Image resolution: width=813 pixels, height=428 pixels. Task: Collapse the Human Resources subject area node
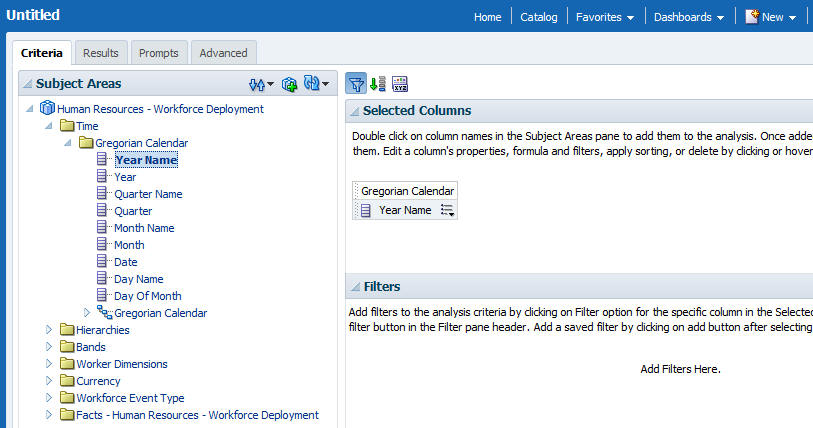[x=30, y=109]
